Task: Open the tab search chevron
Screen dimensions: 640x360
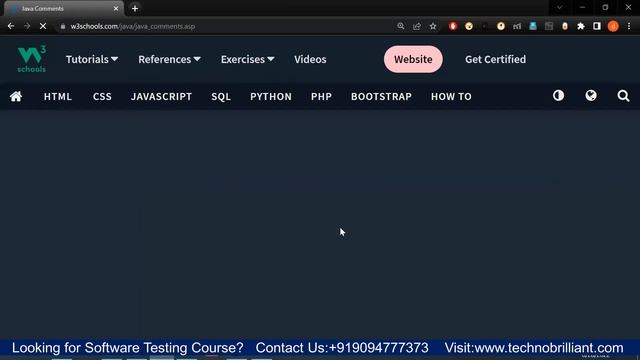Action: click(x=560, y=7)
